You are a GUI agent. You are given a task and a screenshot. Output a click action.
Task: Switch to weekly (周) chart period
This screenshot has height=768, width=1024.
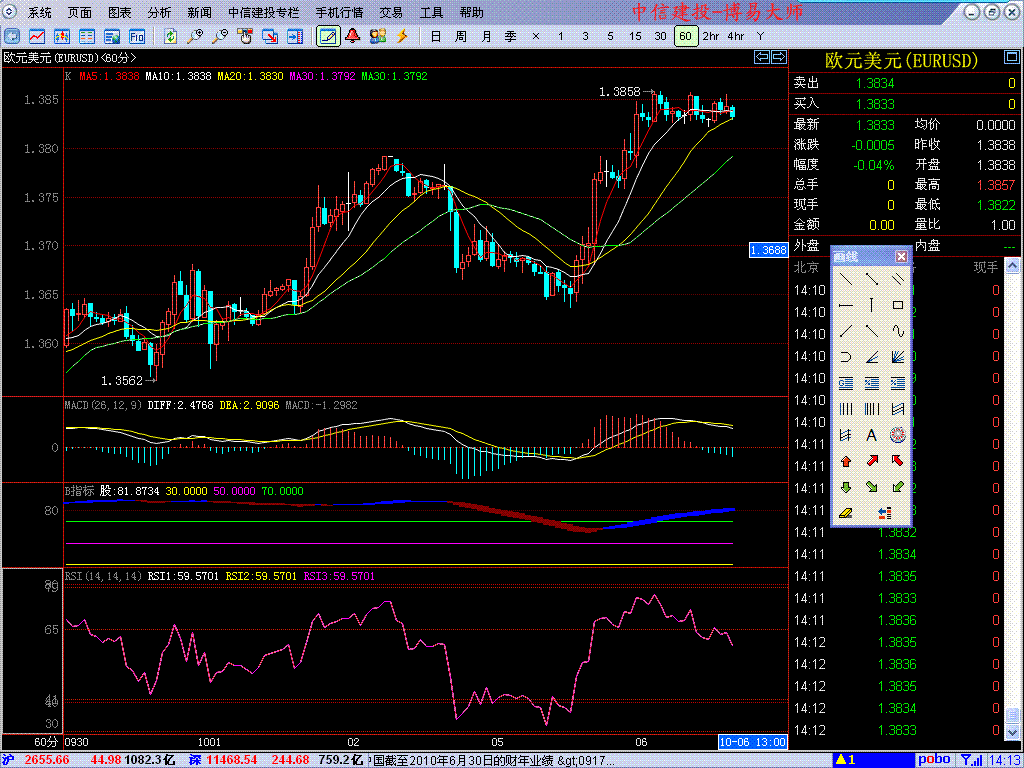(460, 36)
